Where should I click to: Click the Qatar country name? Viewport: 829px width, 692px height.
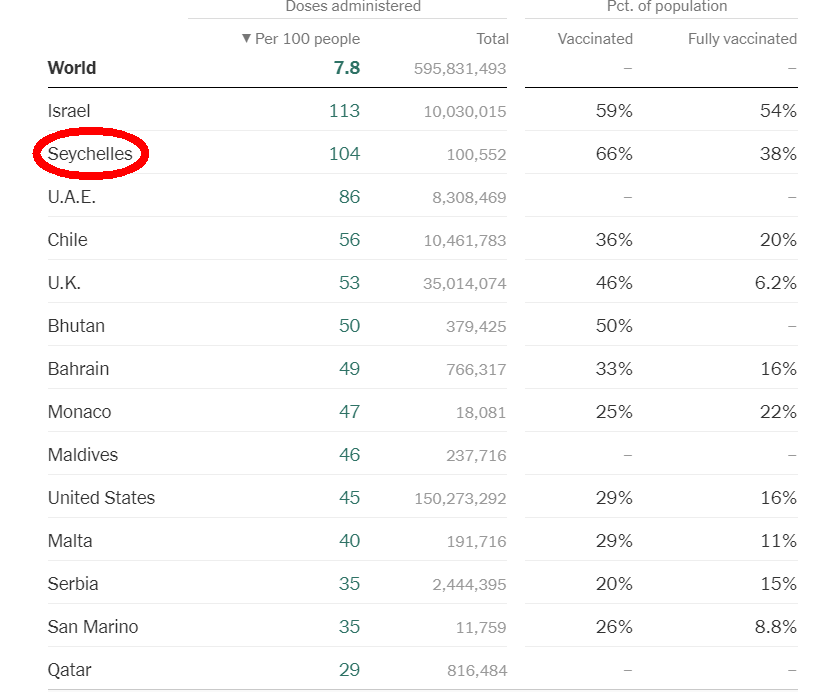[70, 670]
